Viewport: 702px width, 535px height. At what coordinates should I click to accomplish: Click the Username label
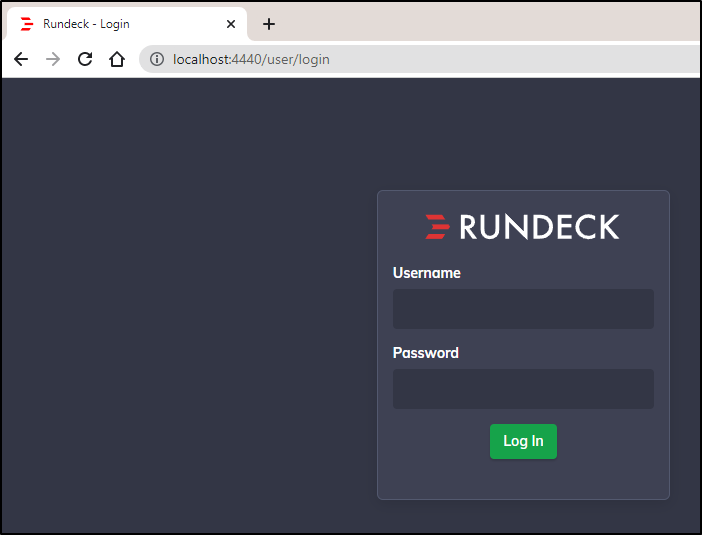427,273
